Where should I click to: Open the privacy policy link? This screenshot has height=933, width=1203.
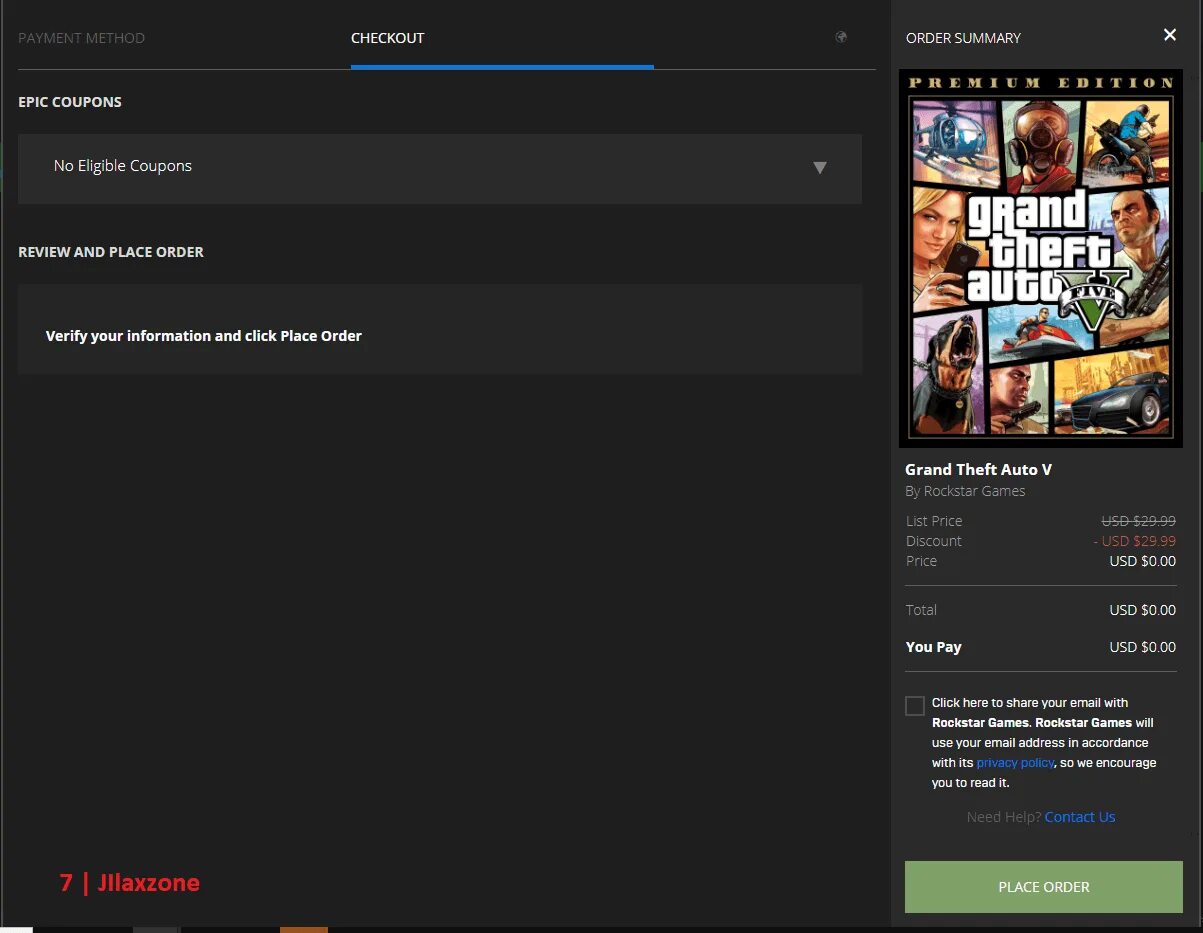(x=1015, y=763)
